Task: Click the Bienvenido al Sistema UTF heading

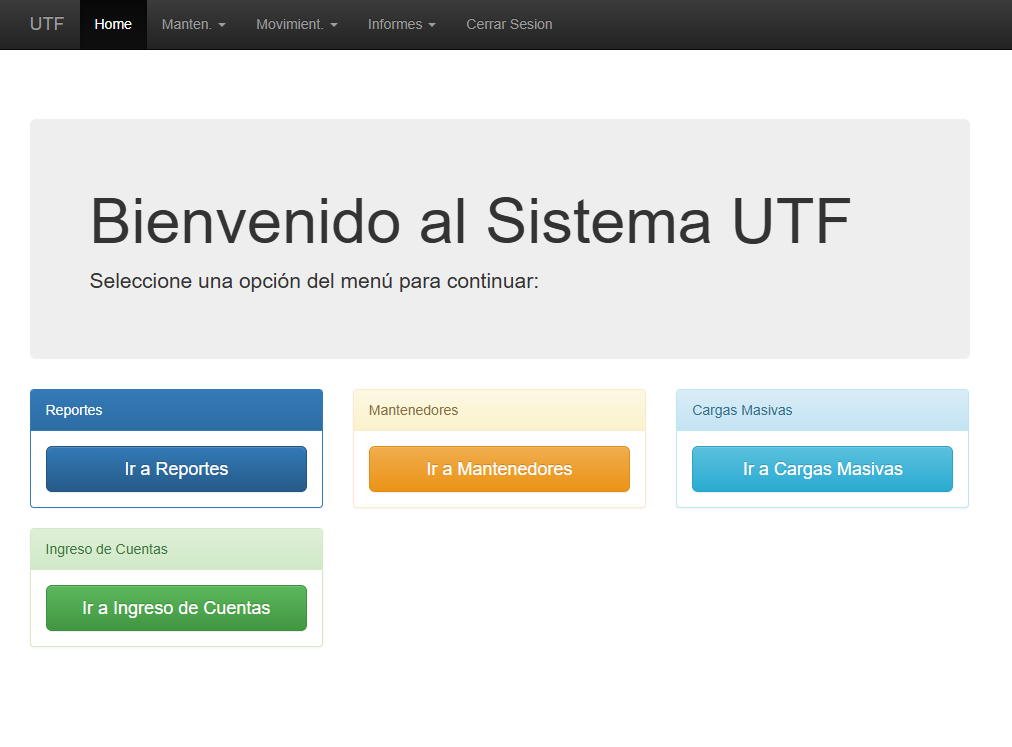Action: [470, 221]
